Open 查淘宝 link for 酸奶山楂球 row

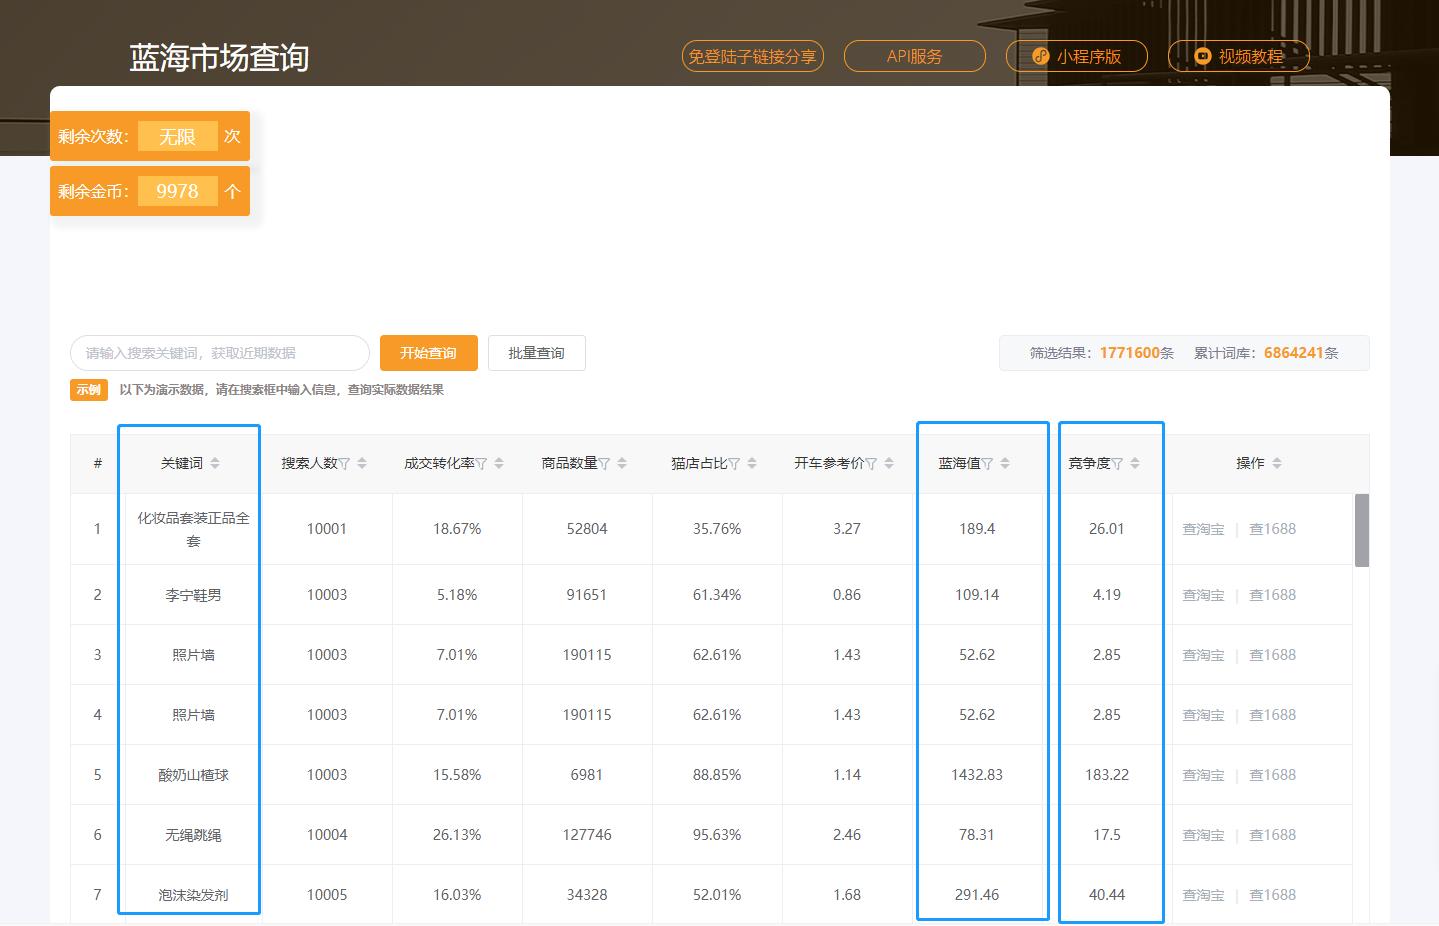point(1202,774)
